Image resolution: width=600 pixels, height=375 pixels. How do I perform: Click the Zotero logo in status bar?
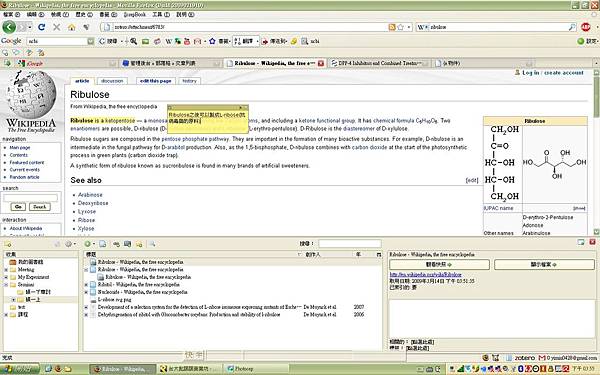click(525, 358)
